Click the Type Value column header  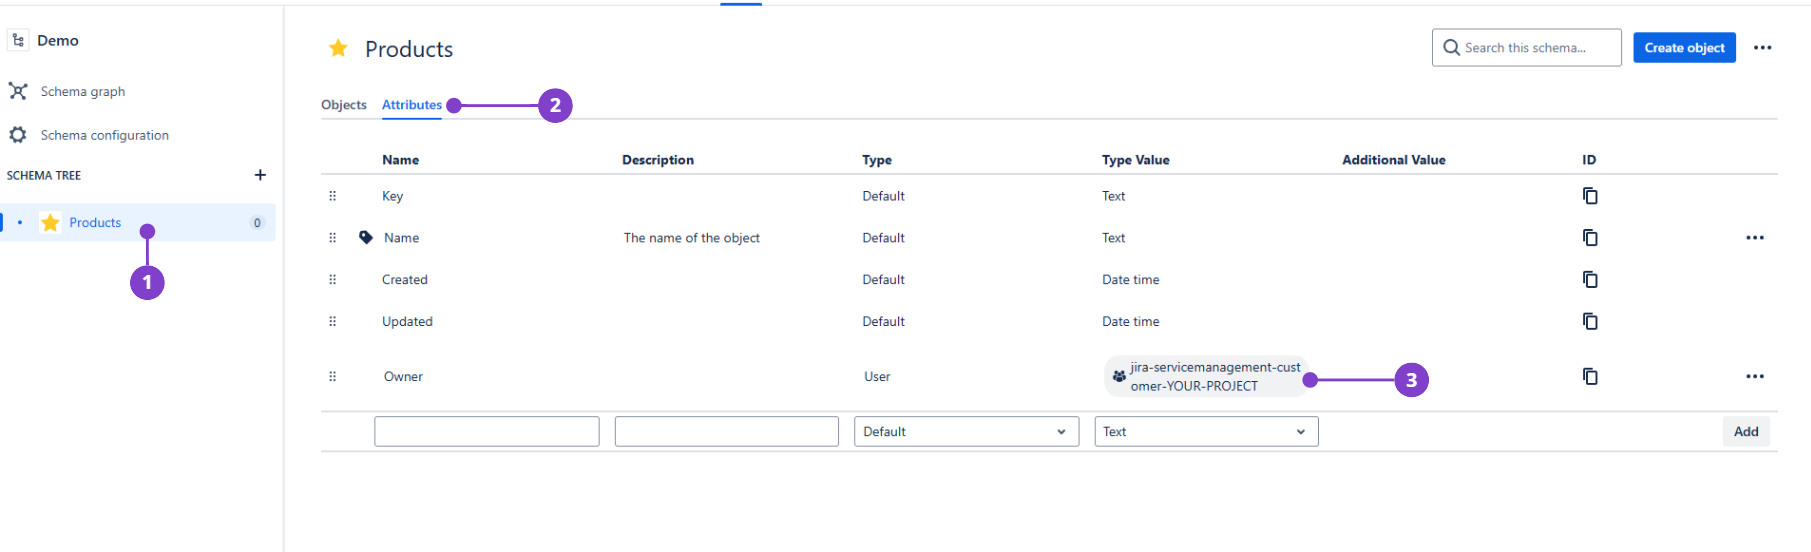(1136, 160)
